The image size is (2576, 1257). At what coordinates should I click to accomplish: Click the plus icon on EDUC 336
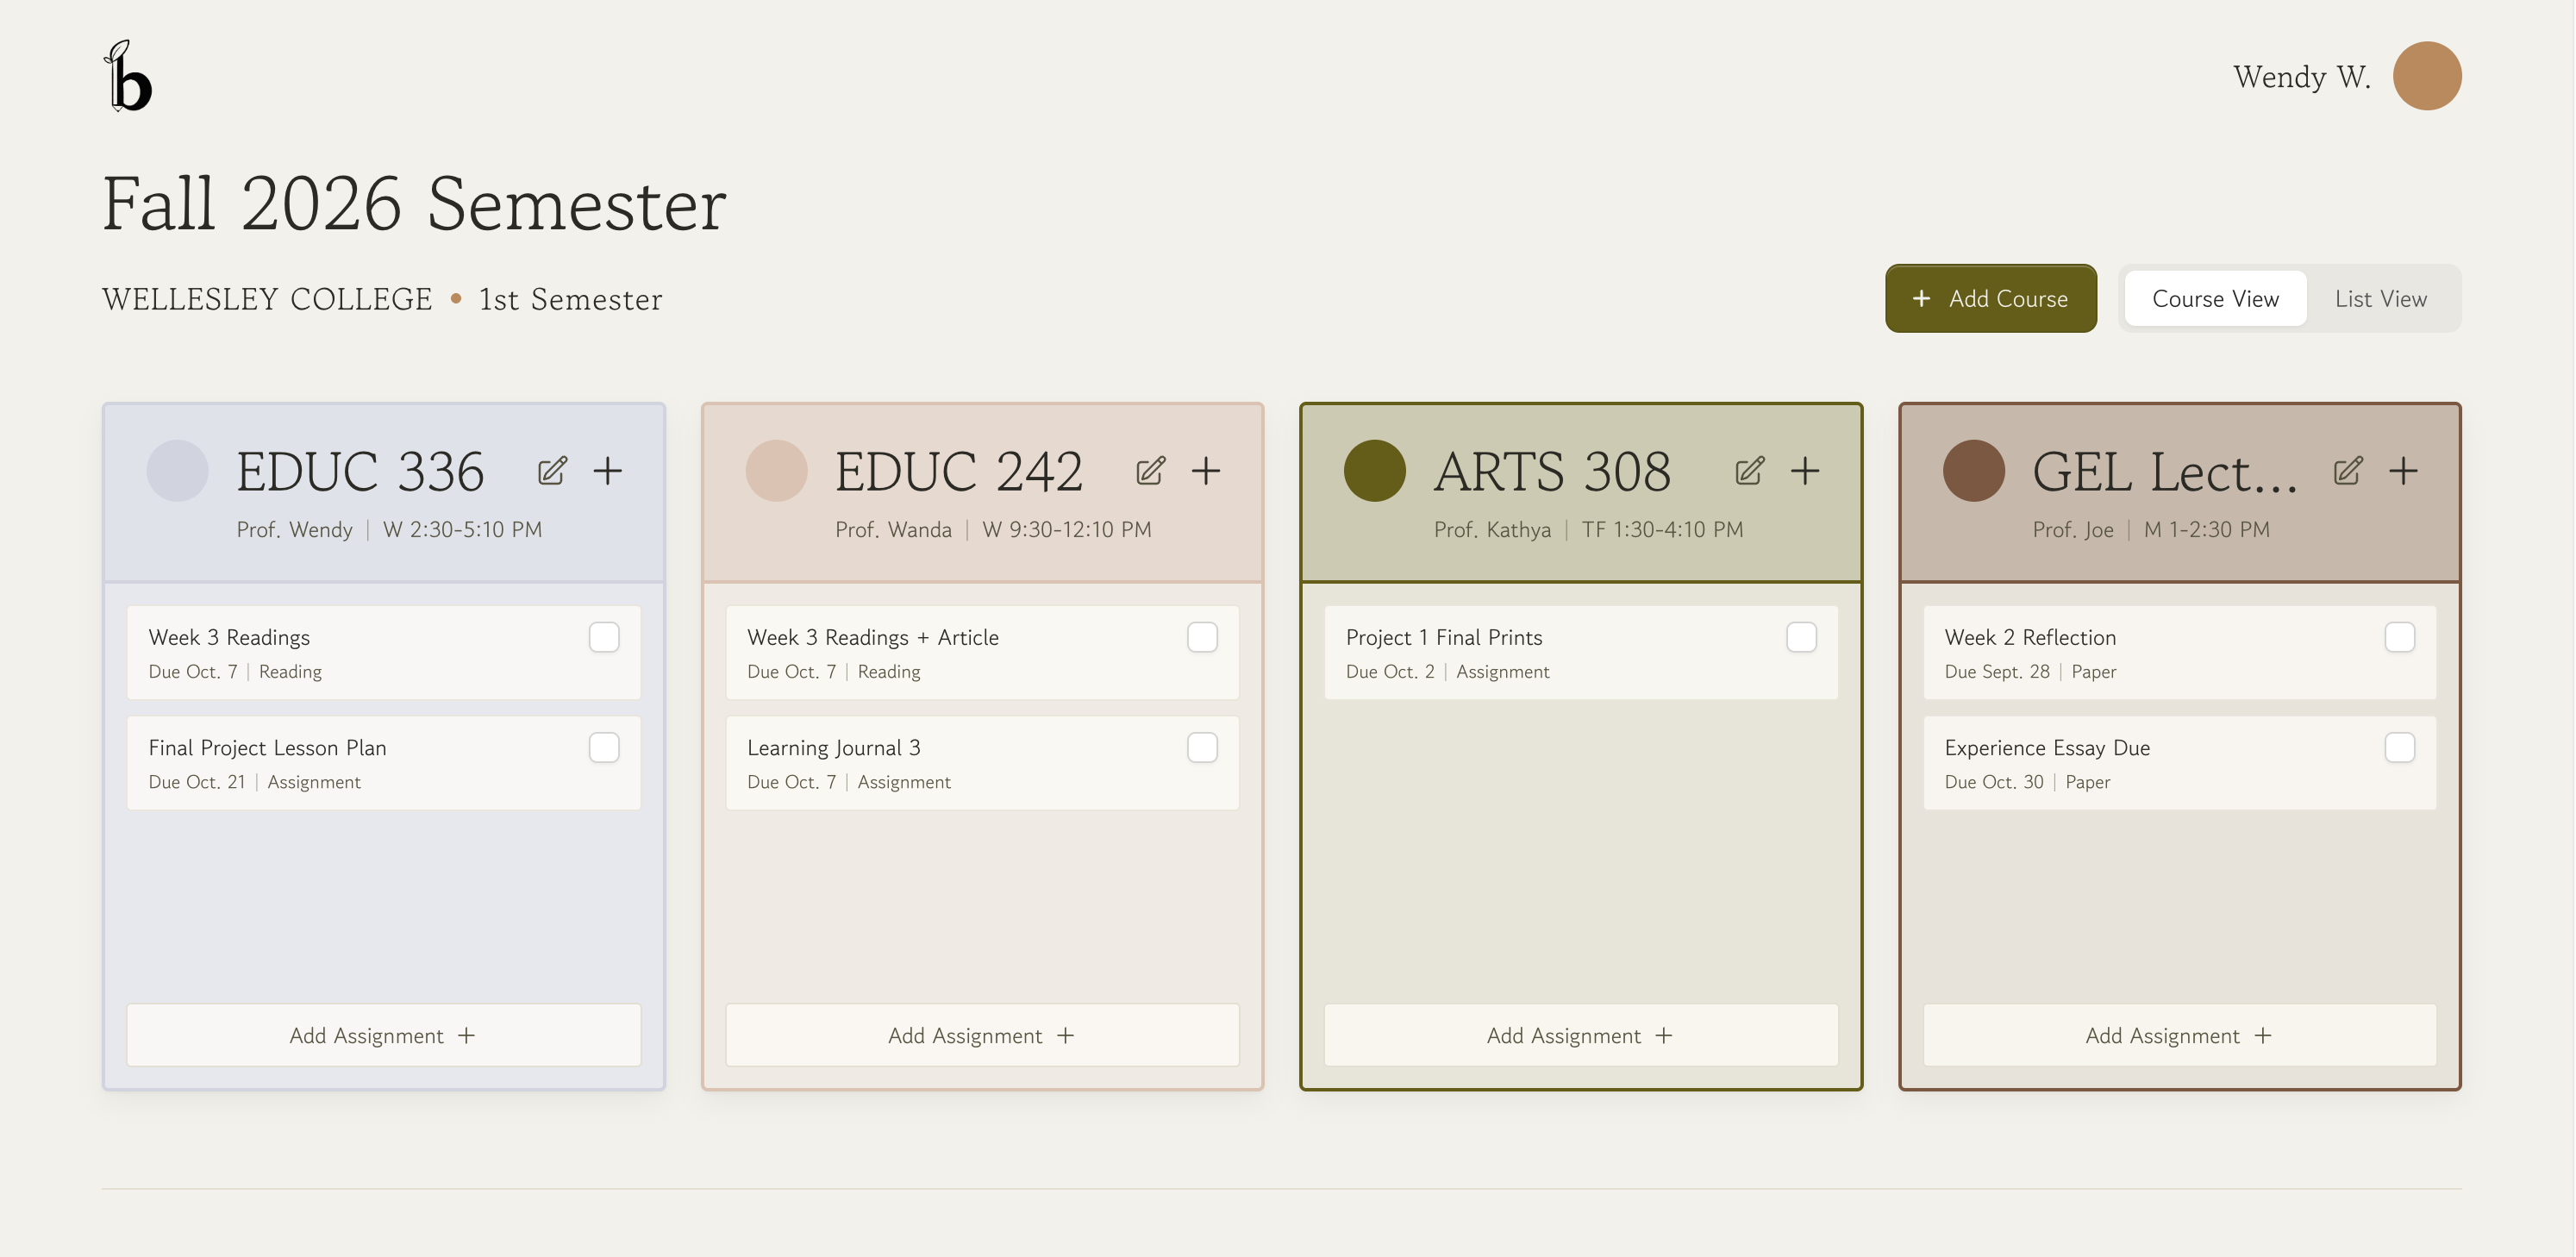pos(607,471)
